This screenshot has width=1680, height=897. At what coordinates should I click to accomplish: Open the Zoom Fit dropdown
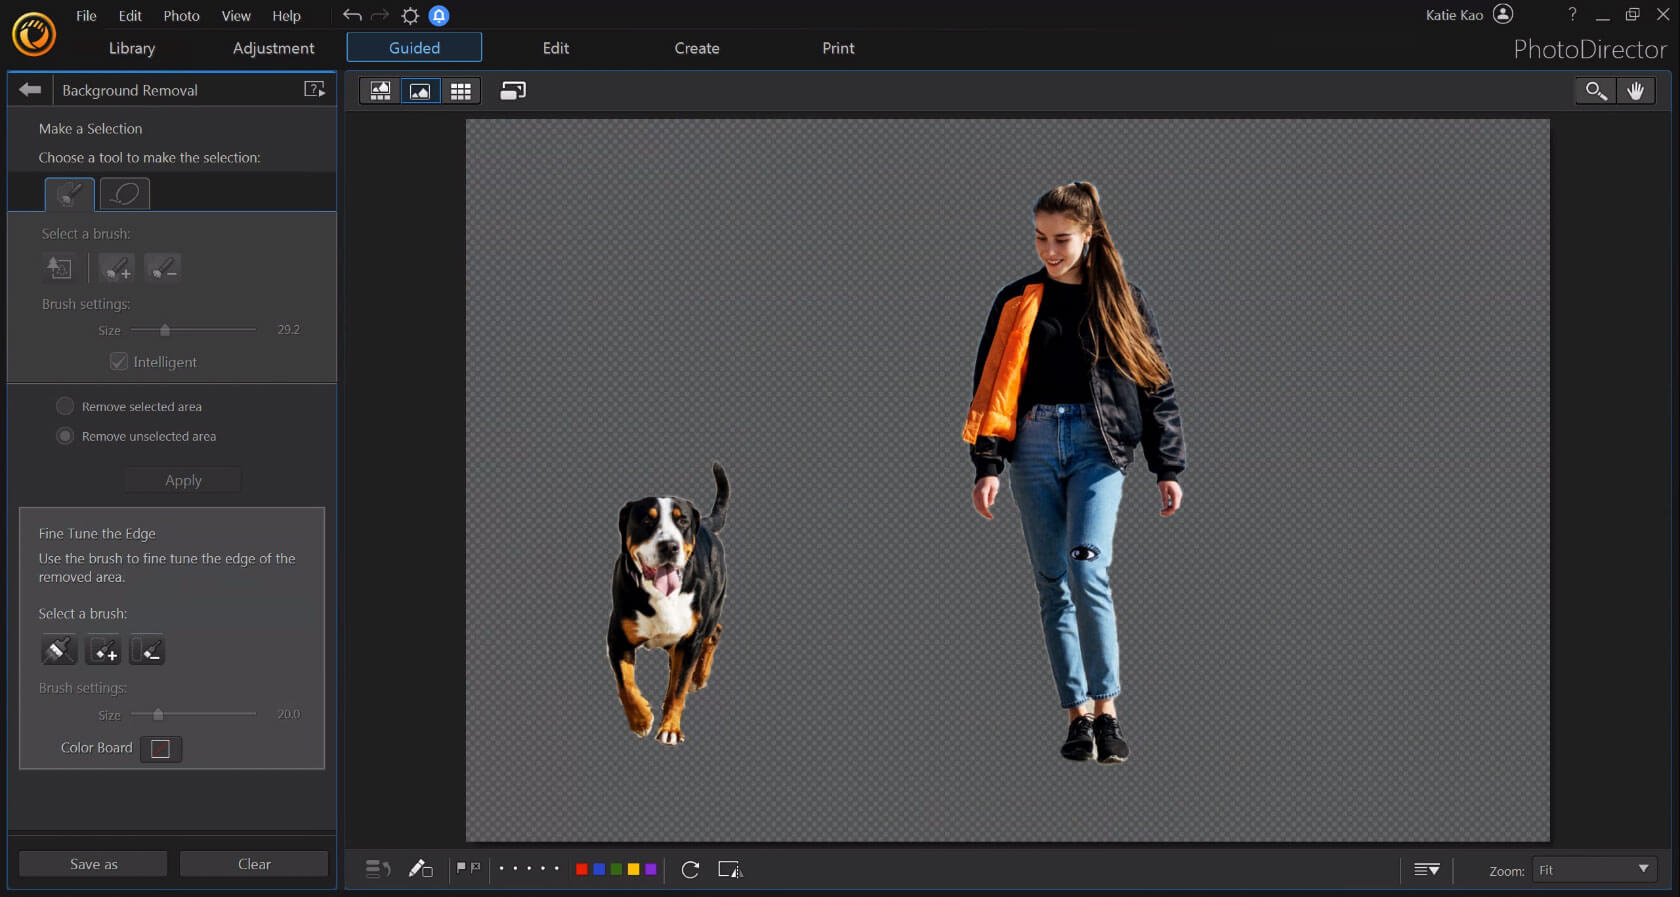coord(1594,870)
